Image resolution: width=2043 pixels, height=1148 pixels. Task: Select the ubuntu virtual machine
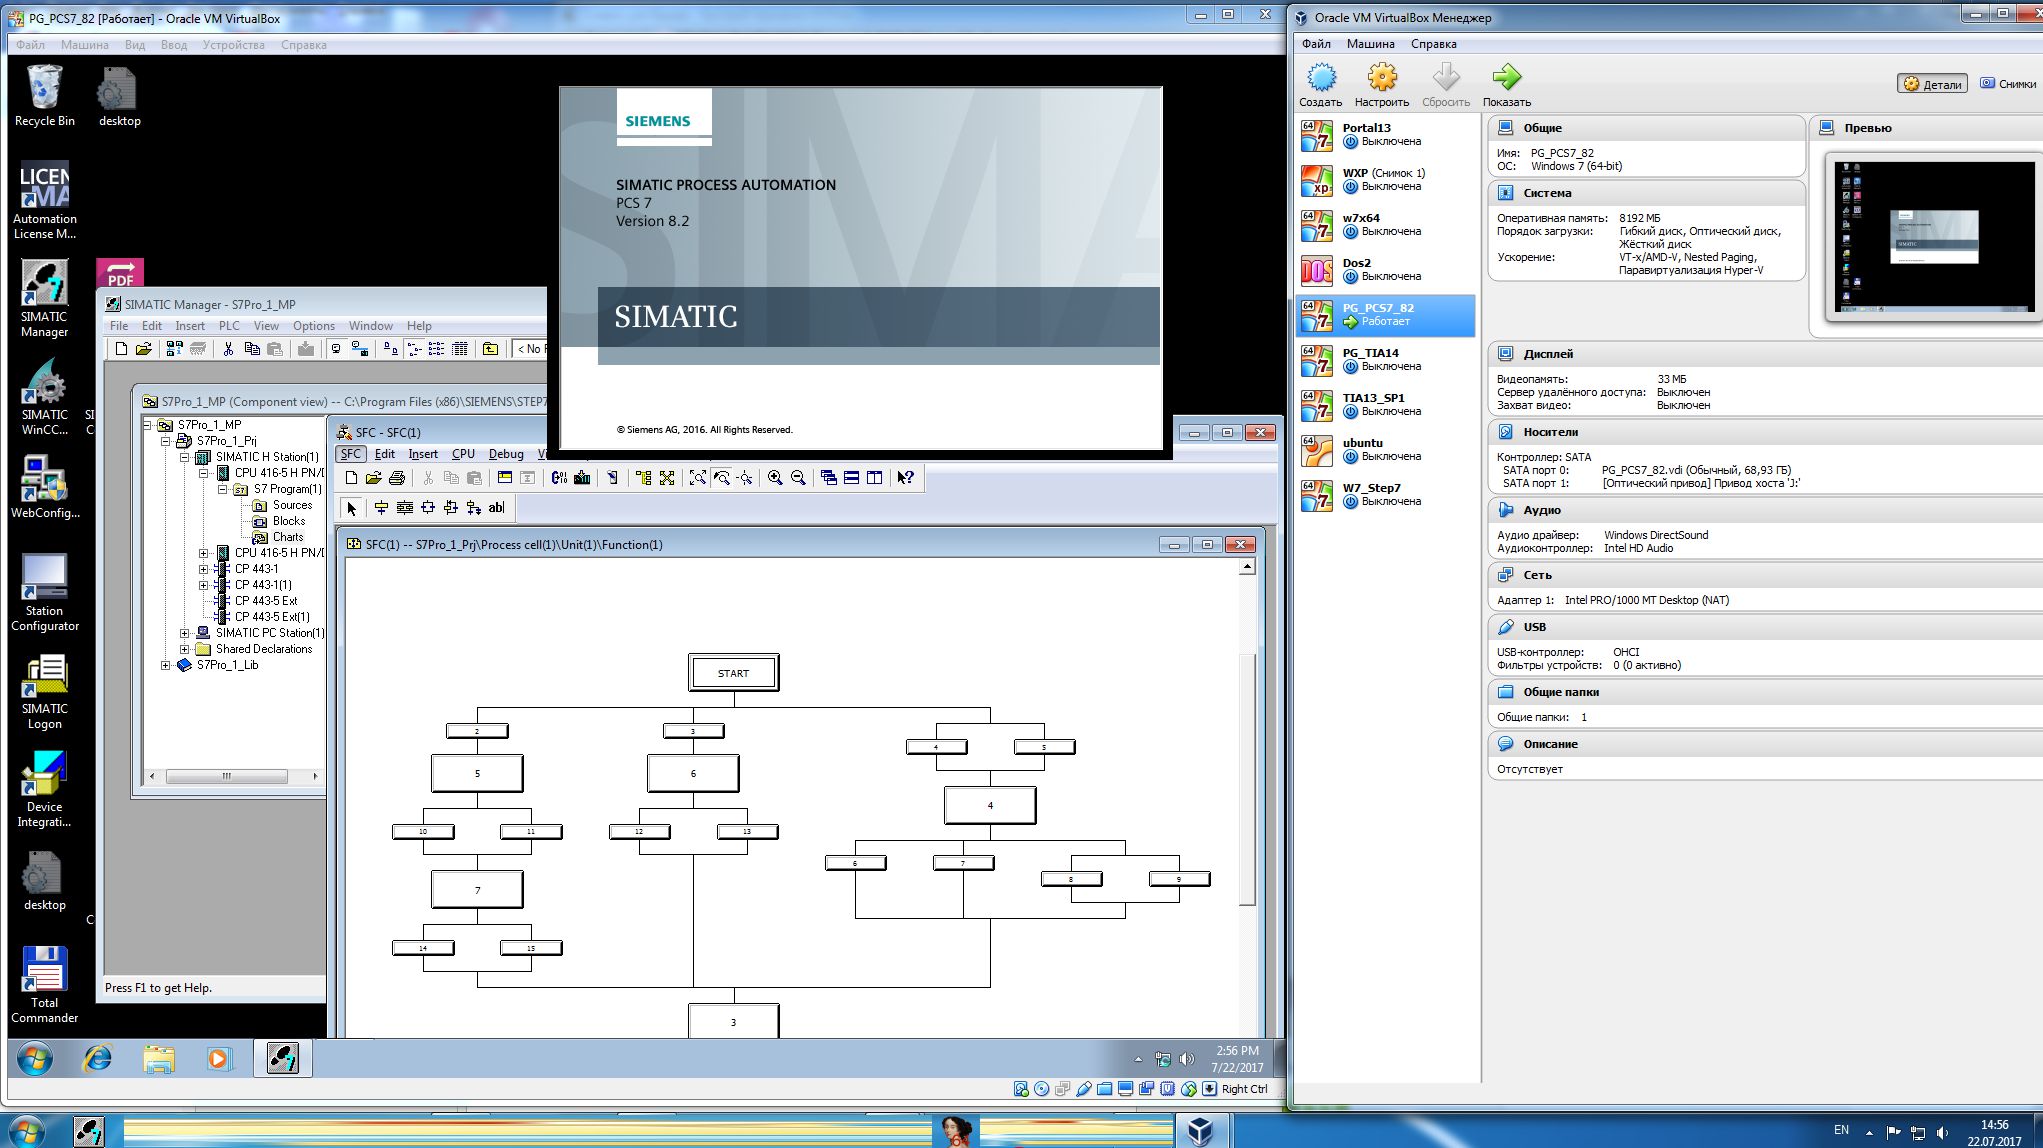coord(1387,450)
